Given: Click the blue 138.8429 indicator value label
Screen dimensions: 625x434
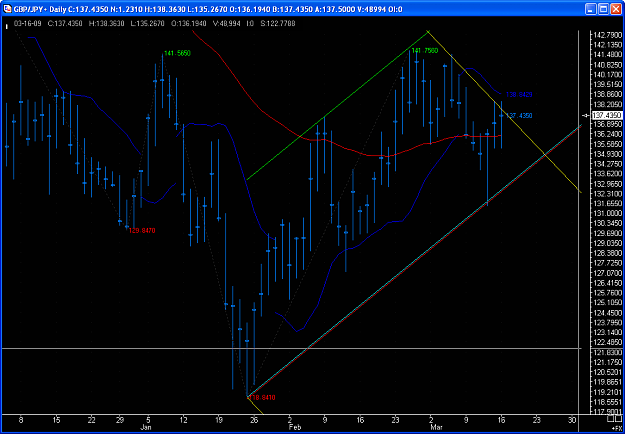Looking at the screenshot, I should 519,95.
